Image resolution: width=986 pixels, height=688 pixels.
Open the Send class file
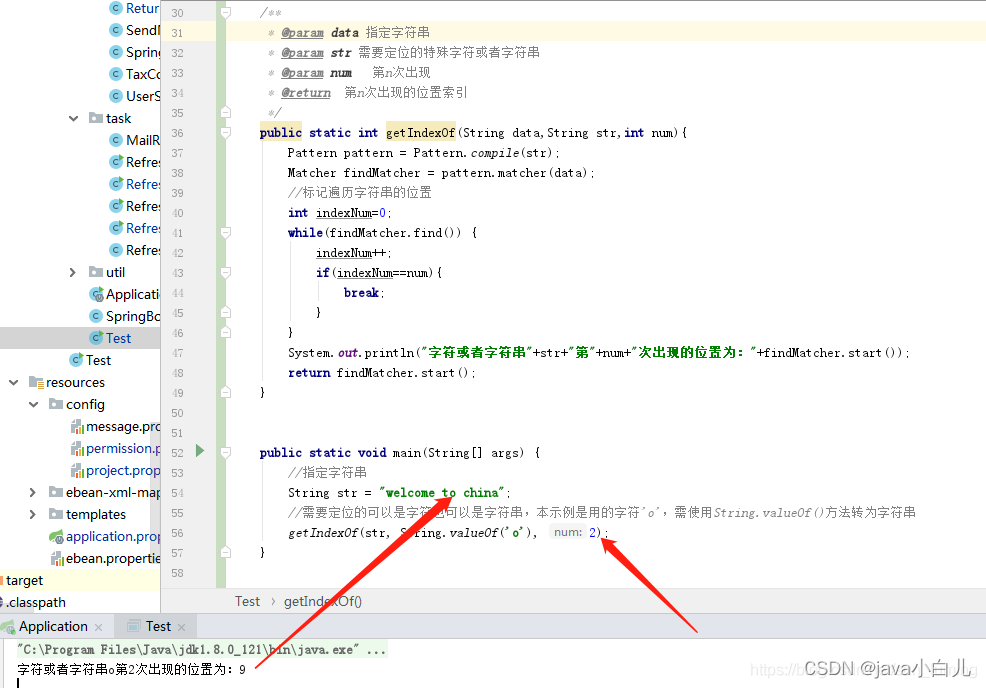tap(143, 30)
